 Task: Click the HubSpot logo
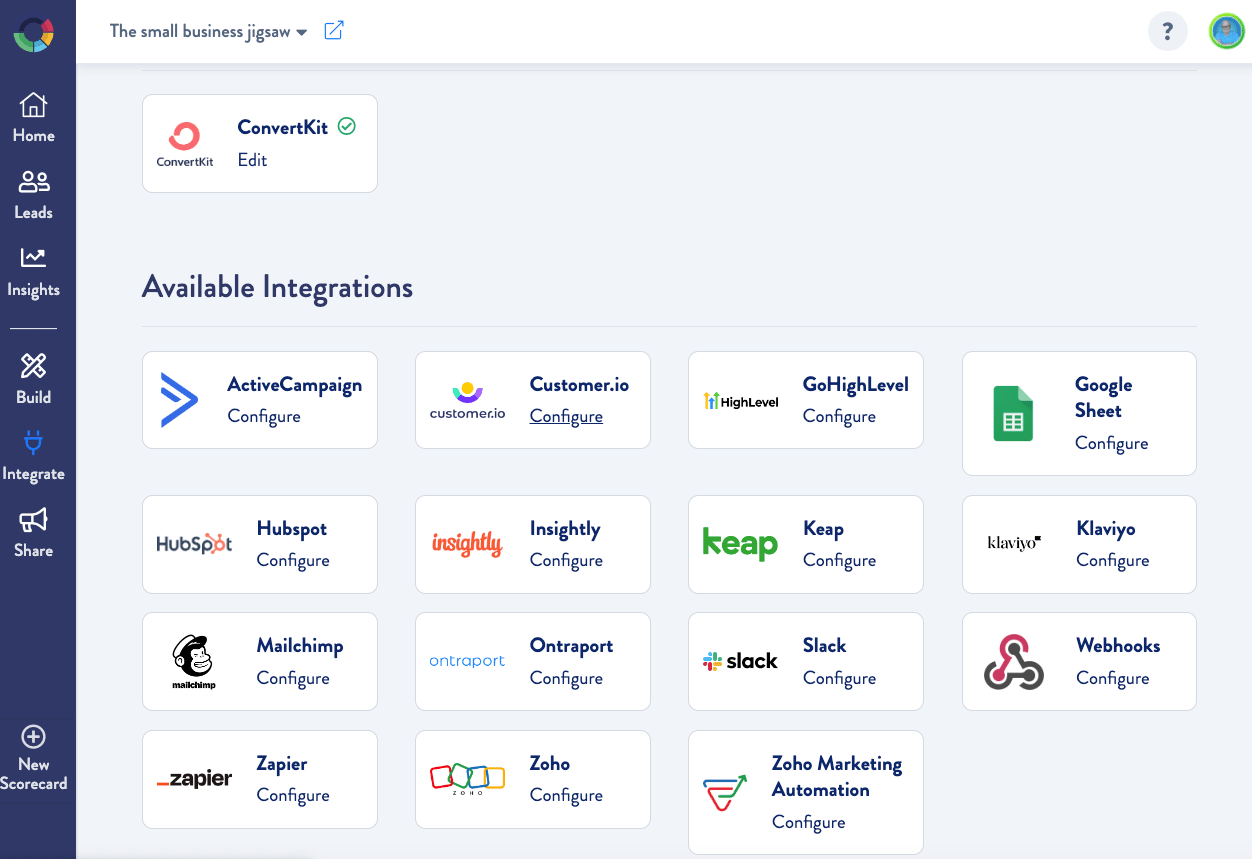click(x=194, y=544)
